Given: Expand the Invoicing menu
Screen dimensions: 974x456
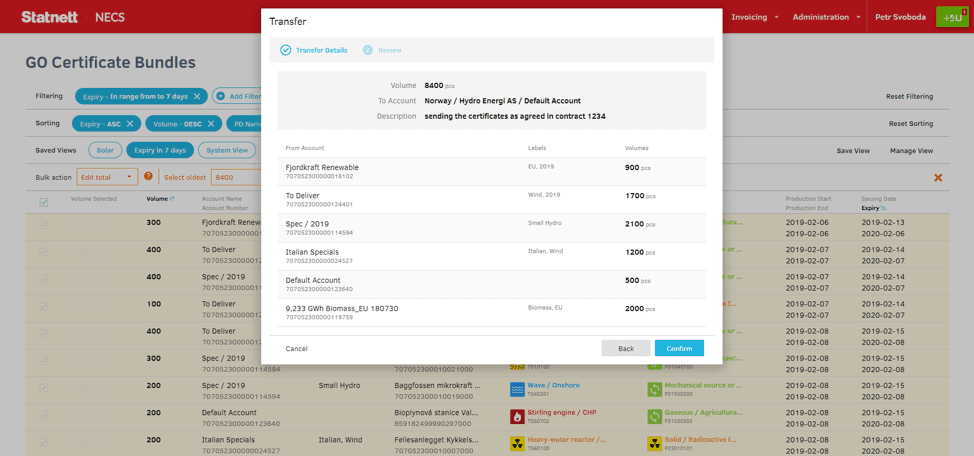Looking at the screenshot, I should click(755, 17).
